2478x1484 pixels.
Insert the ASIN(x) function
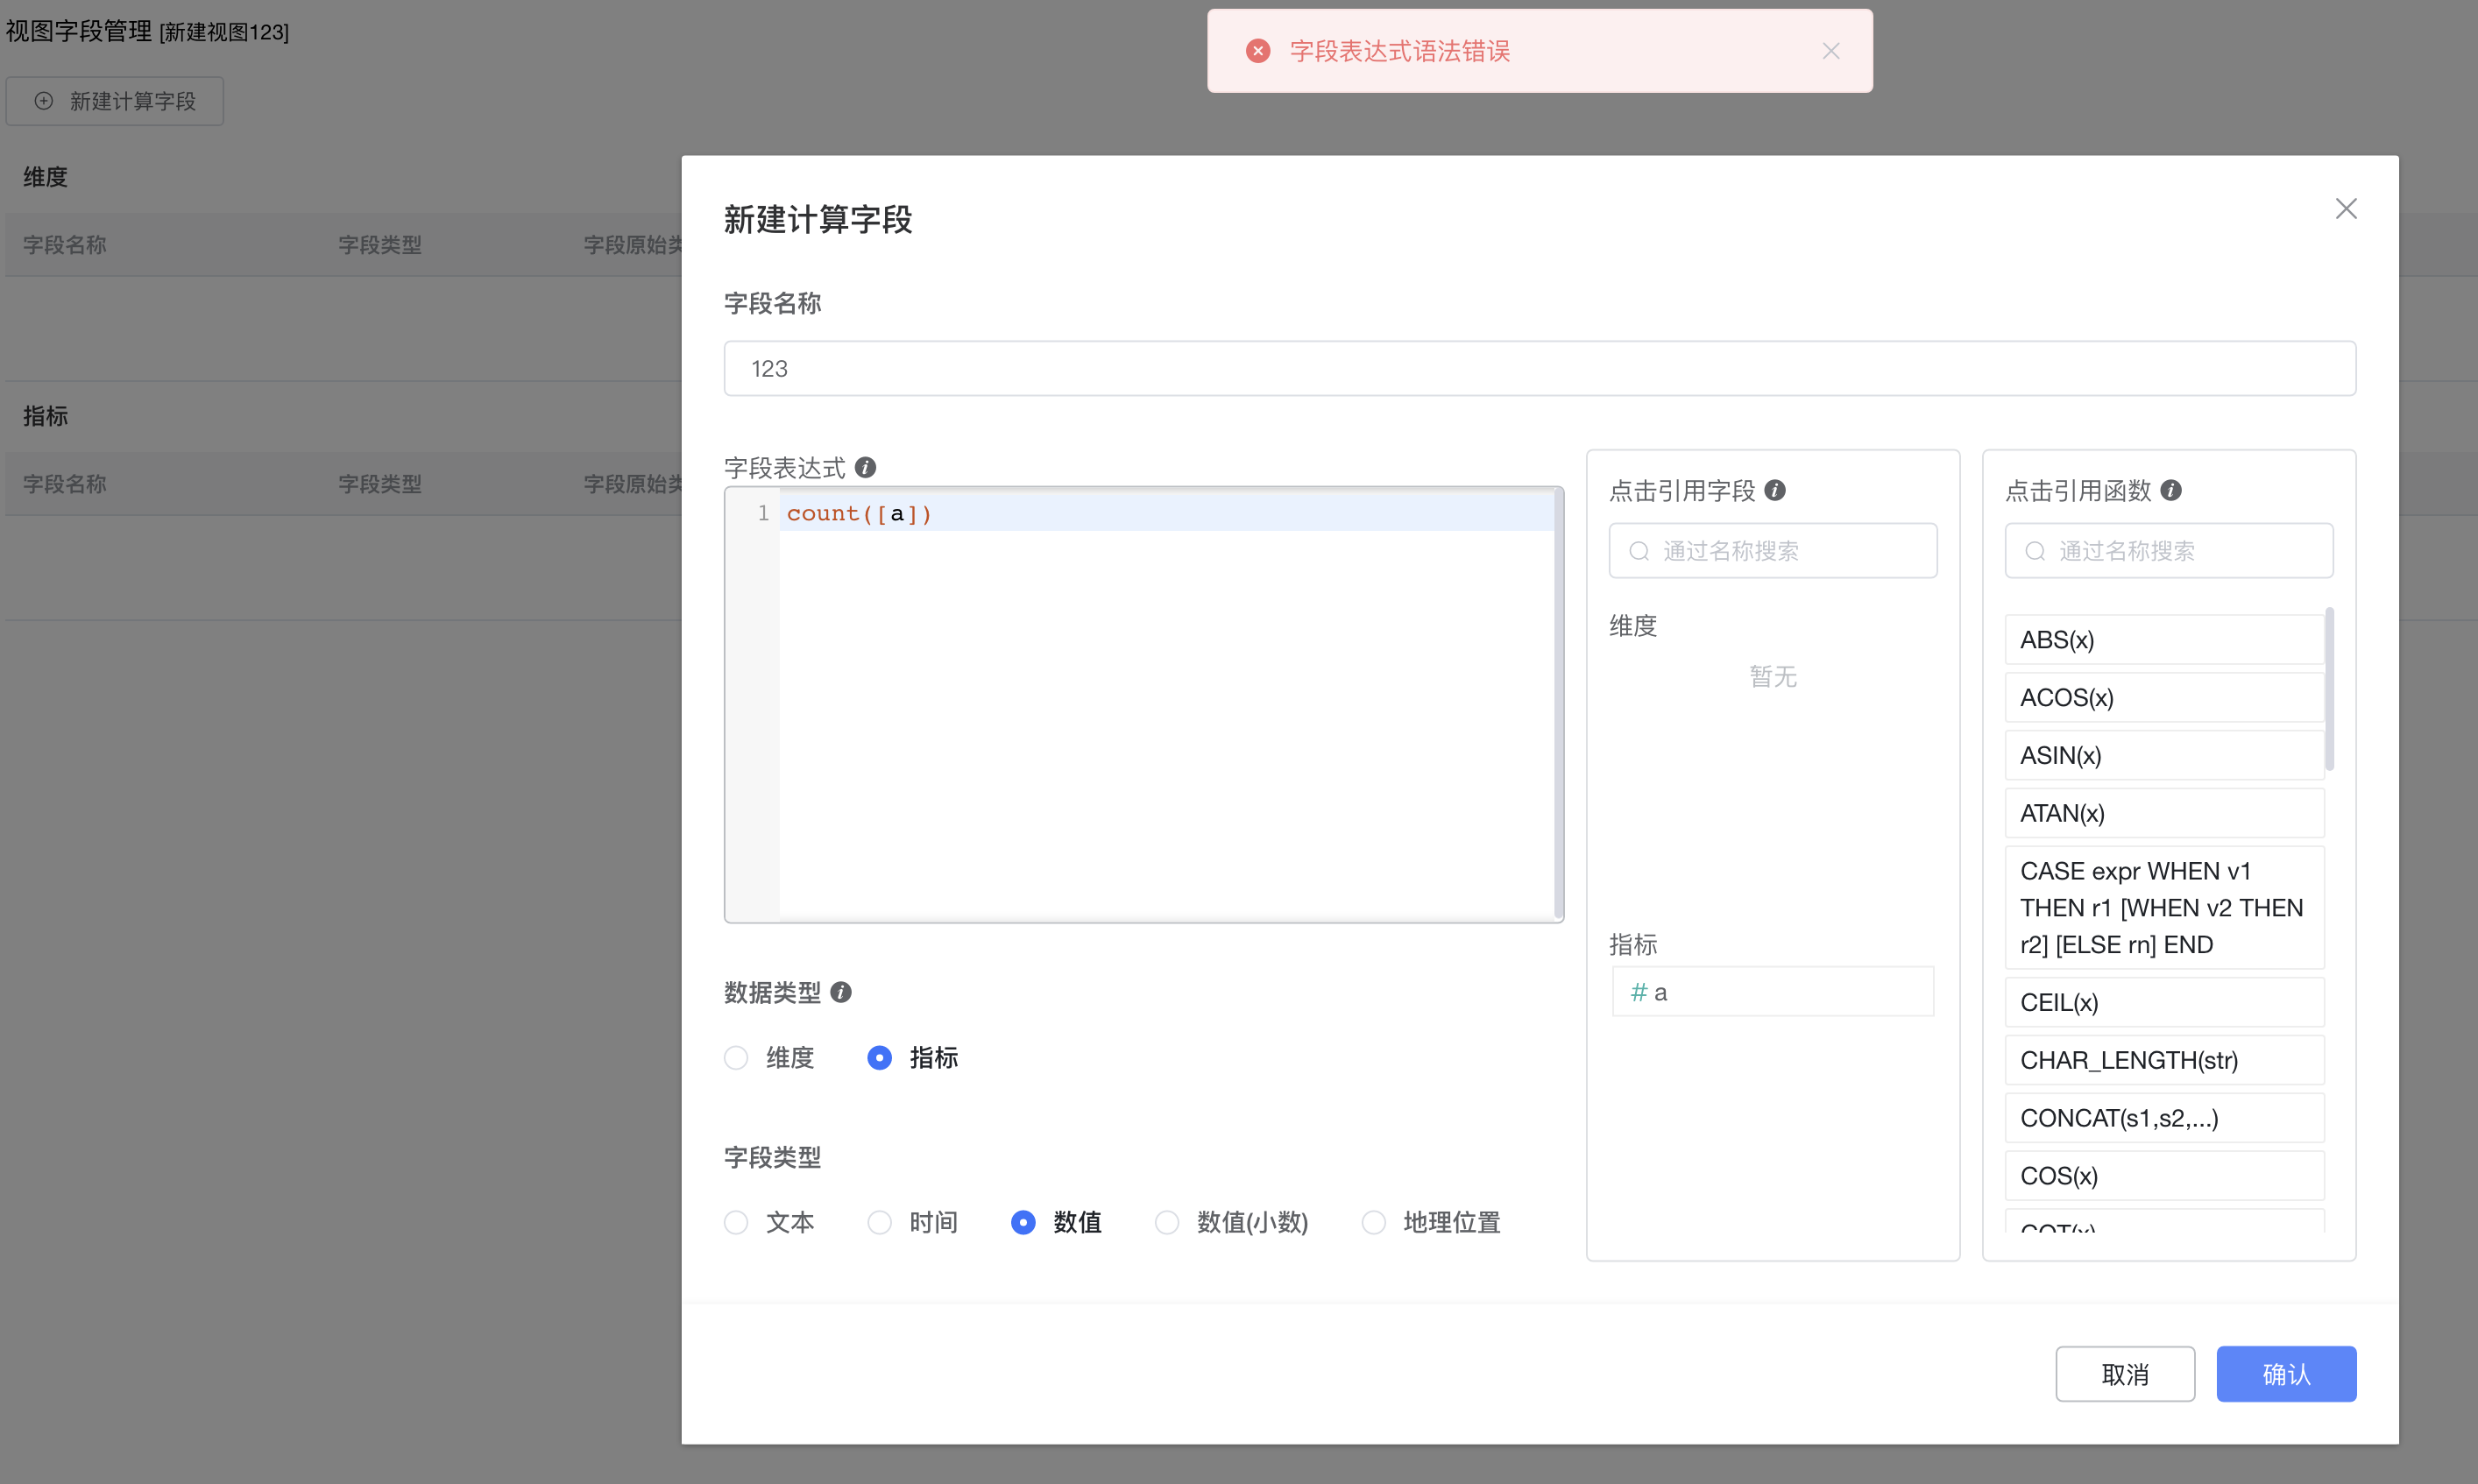(2164, 756)
